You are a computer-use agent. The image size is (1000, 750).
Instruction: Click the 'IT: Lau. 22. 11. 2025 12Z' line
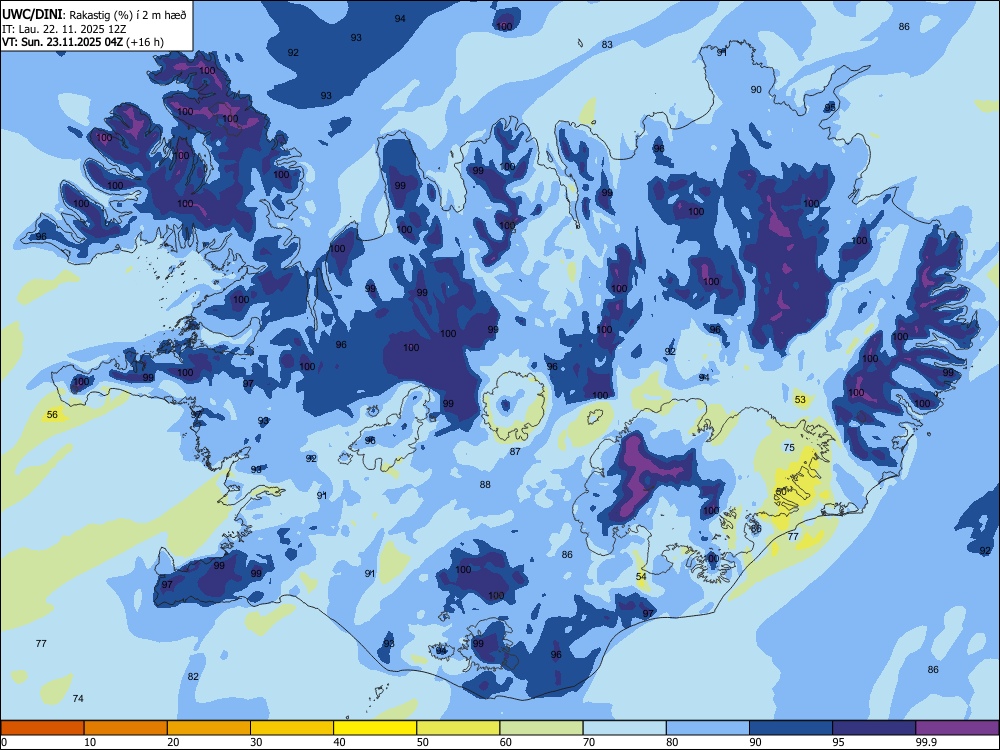(64, 29)
